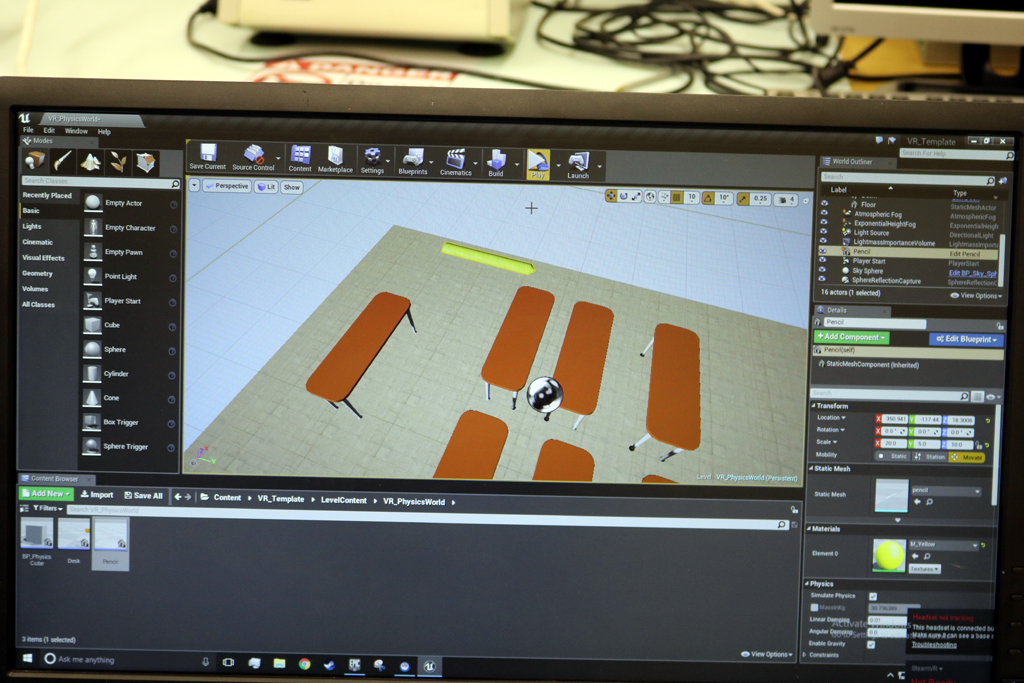Screen dimensions: 1024x683
Task: Click the Empty Actor placement icon
Action: (x=93, y=202)
